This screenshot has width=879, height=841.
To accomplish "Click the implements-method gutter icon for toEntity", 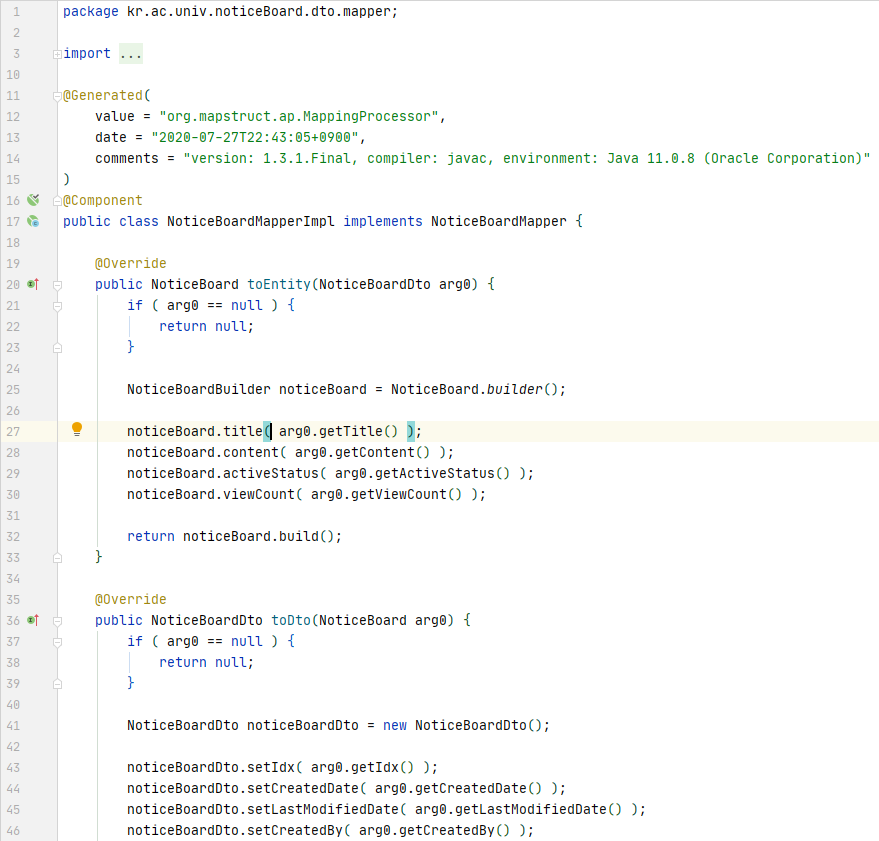I will click(33, 284).
